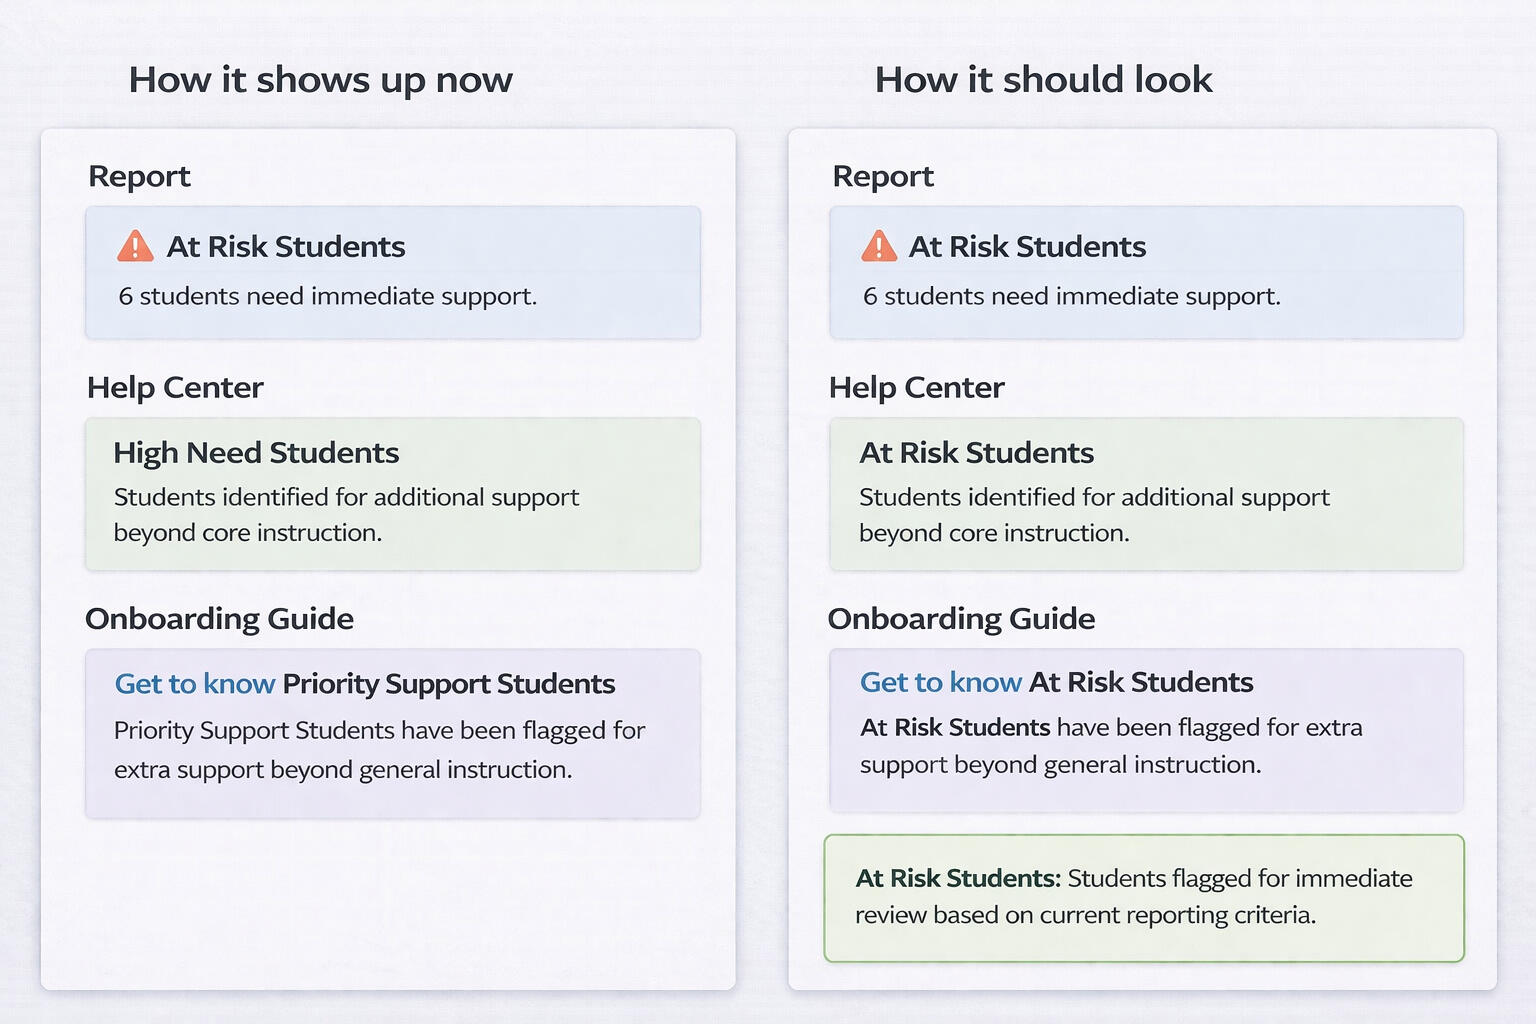
Task: Open the "Get to know" link before Priority Support Students
Action: tap(195, 684)
